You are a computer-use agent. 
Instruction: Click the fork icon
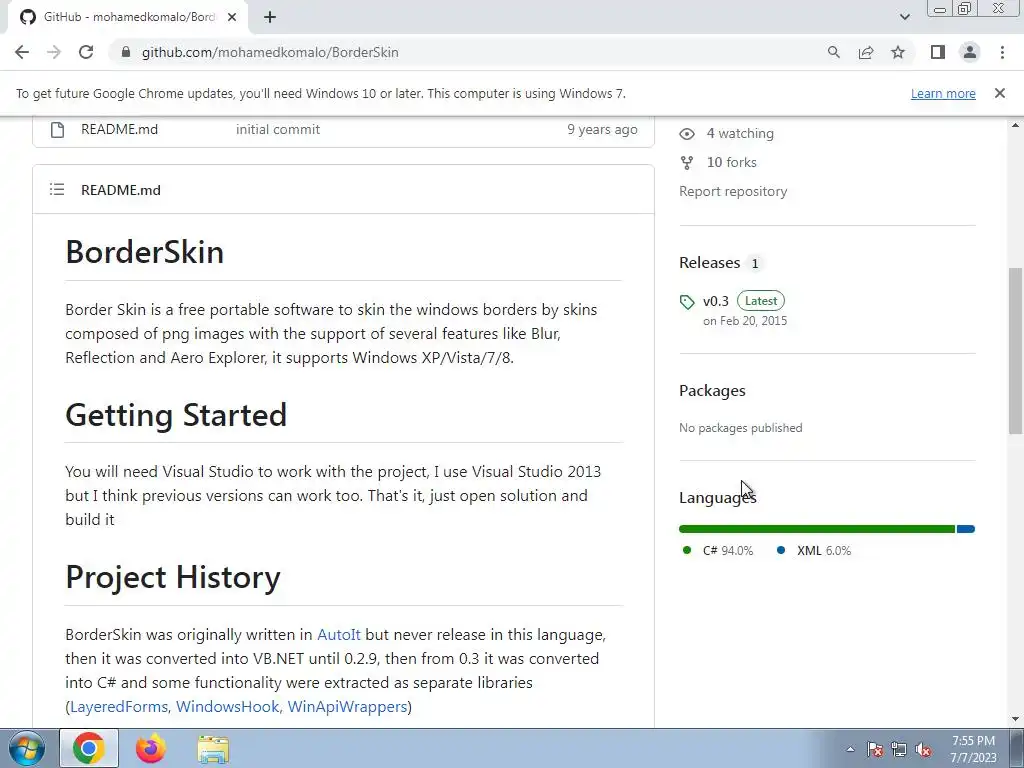pyautogui.click(x=686, y=163)
